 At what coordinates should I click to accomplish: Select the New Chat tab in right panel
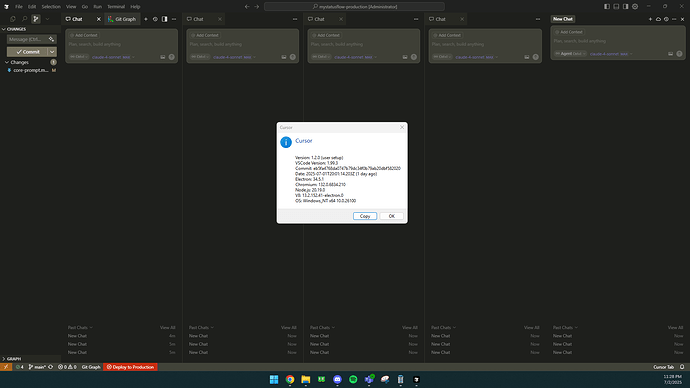(563, 19)
